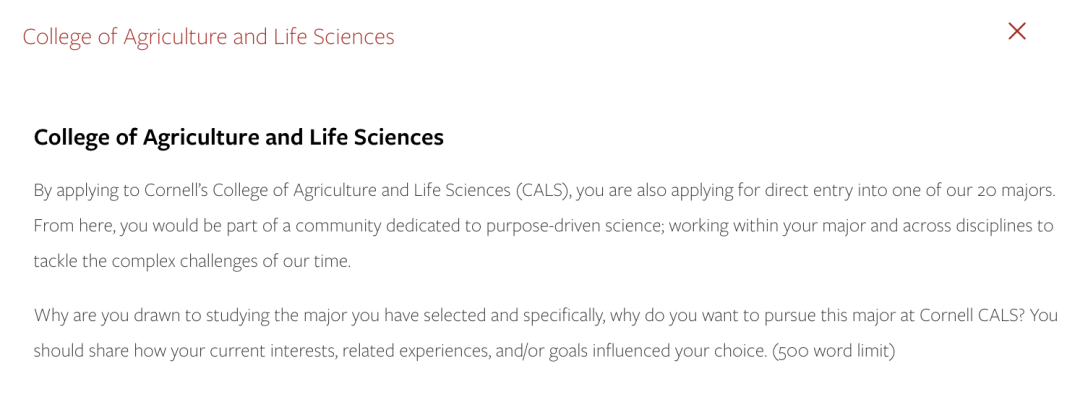
Task: Click the phrase "Why are you drawn"
Action: (92, 316)
